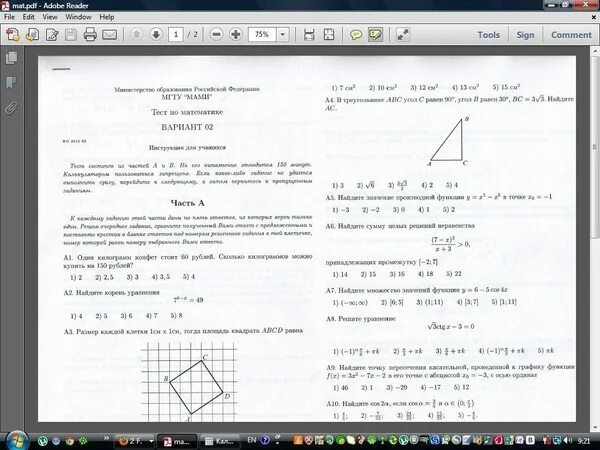Open the View menu
This screenshot has height=450, width=600.
[50, 17]
